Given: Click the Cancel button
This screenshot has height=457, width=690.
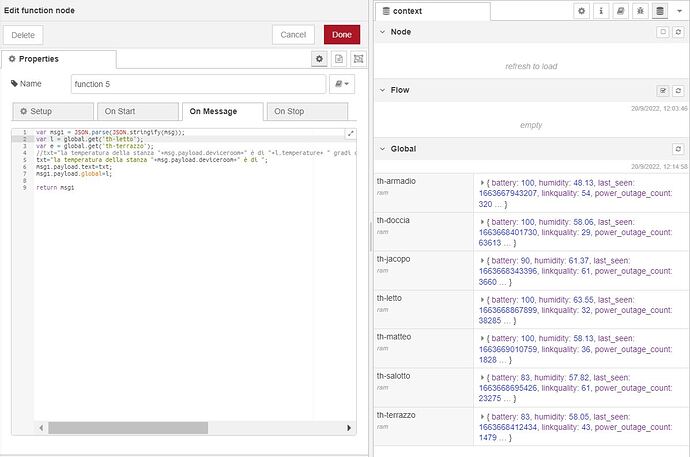Looking at the screenshot, I should 293,35.
